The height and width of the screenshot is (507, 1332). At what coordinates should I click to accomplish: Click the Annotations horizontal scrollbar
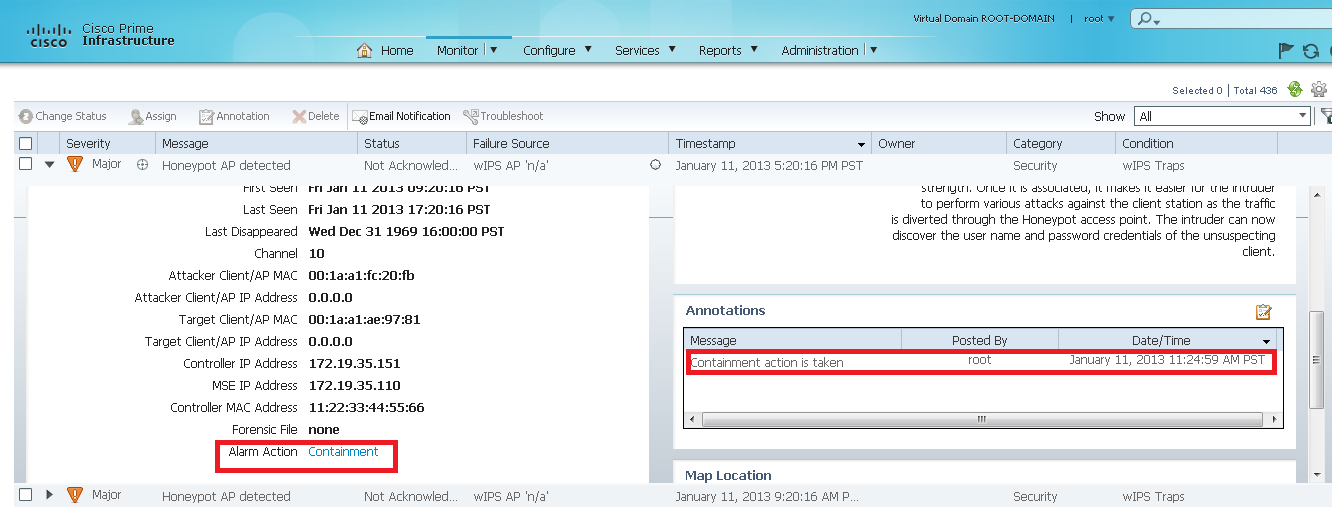pyautogui.click(x=982, y=420)
